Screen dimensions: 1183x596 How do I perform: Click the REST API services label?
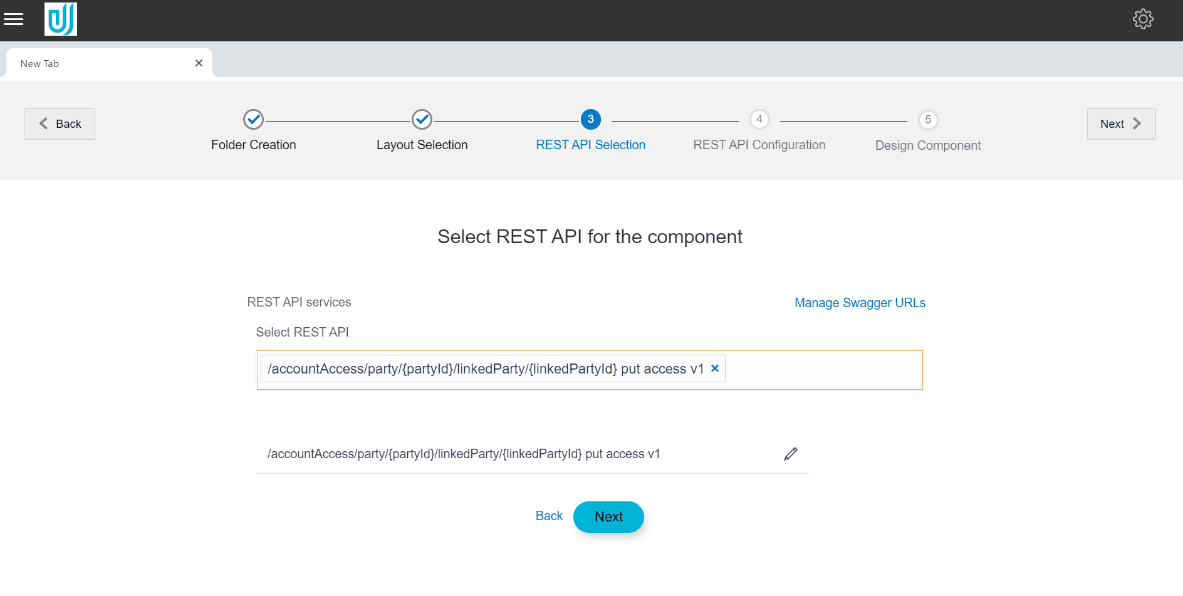coord(299,302)
